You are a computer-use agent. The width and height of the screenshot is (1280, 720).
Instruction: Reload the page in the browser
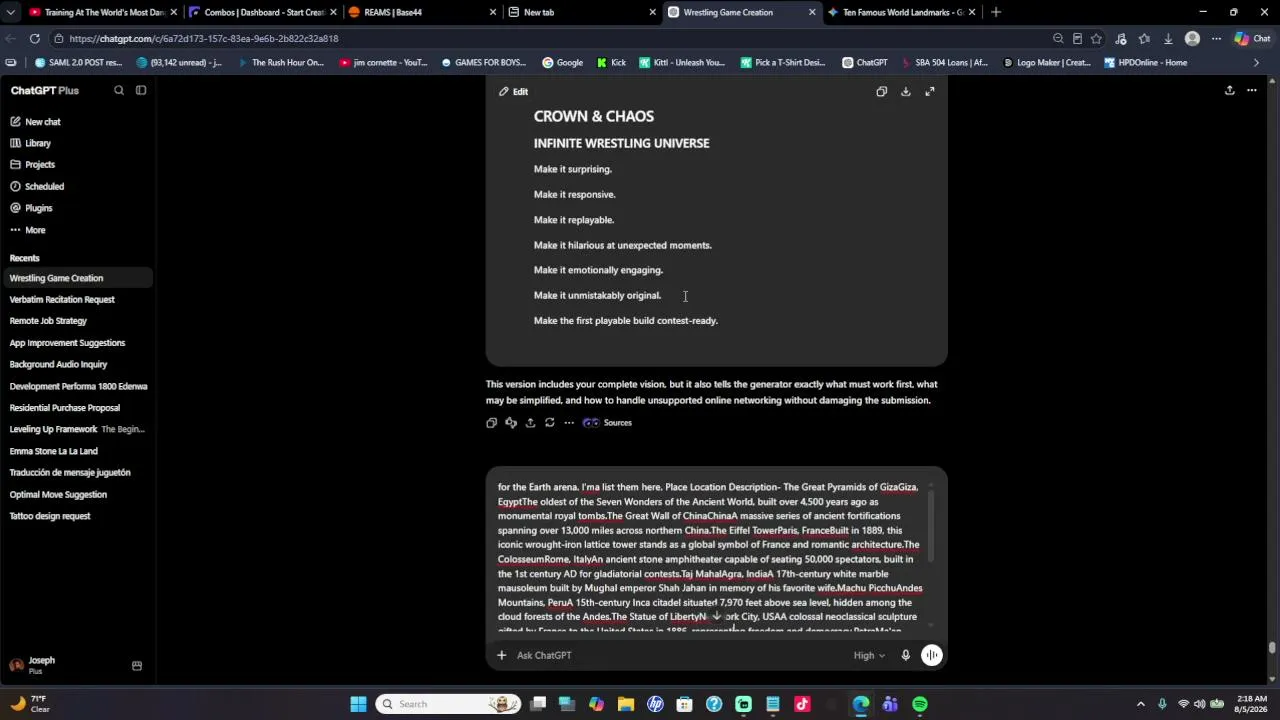pos(34,38)
